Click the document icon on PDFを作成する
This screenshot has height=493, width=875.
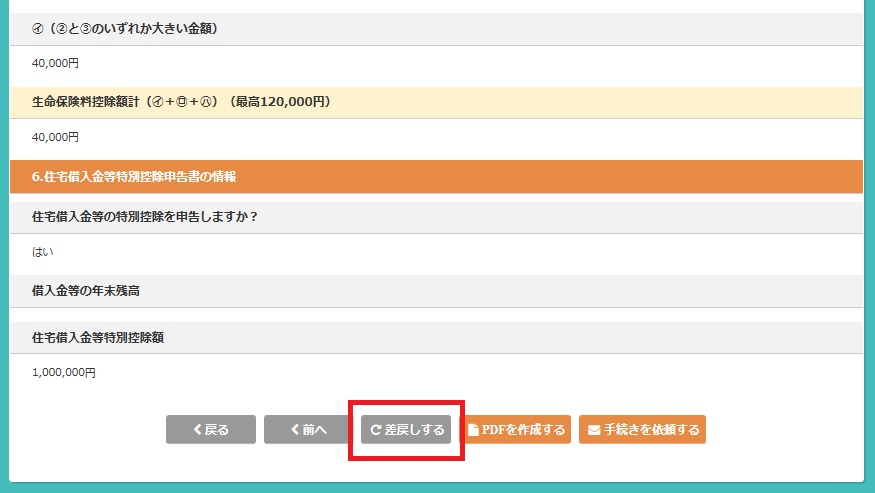click(474, 430)
